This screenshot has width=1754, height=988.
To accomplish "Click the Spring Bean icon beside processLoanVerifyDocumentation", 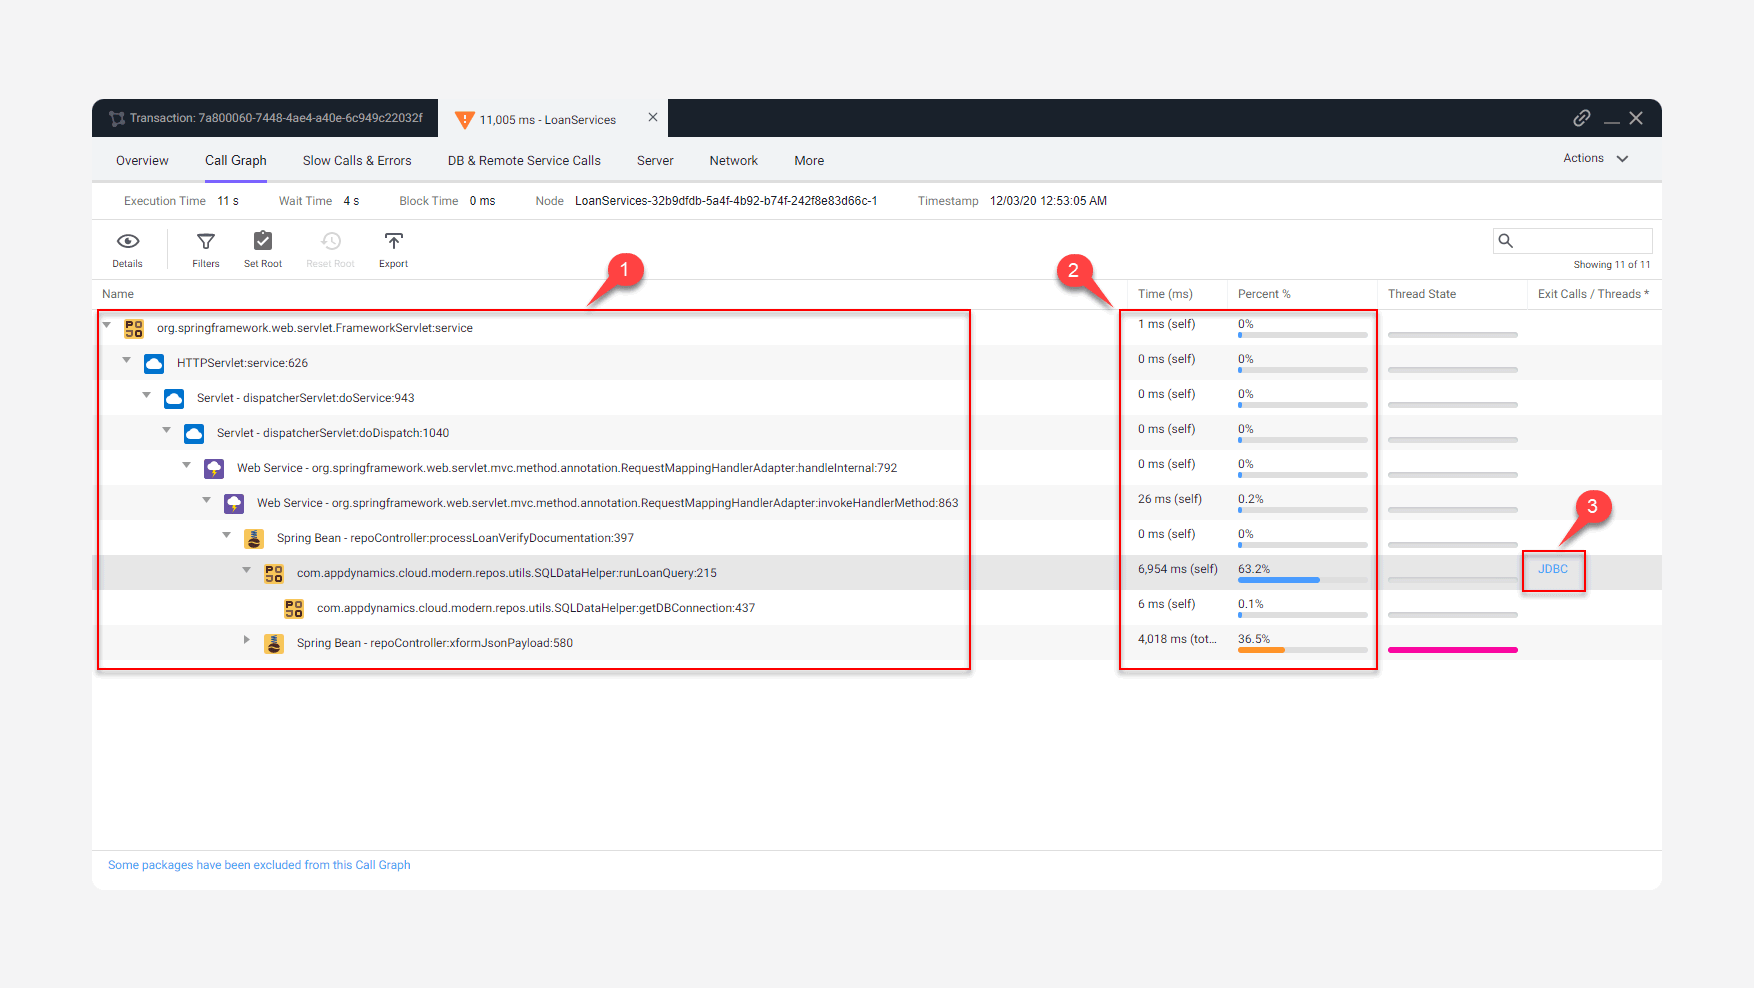I will point(253,537).
